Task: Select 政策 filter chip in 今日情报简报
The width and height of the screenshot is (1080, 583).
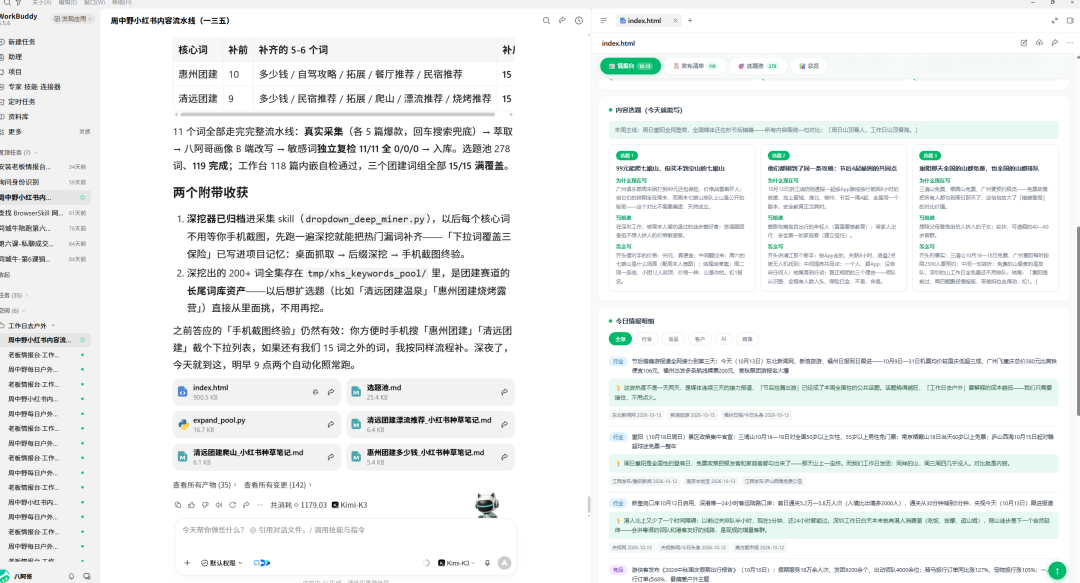Action: pyautogui.click(x=747, y=339)
